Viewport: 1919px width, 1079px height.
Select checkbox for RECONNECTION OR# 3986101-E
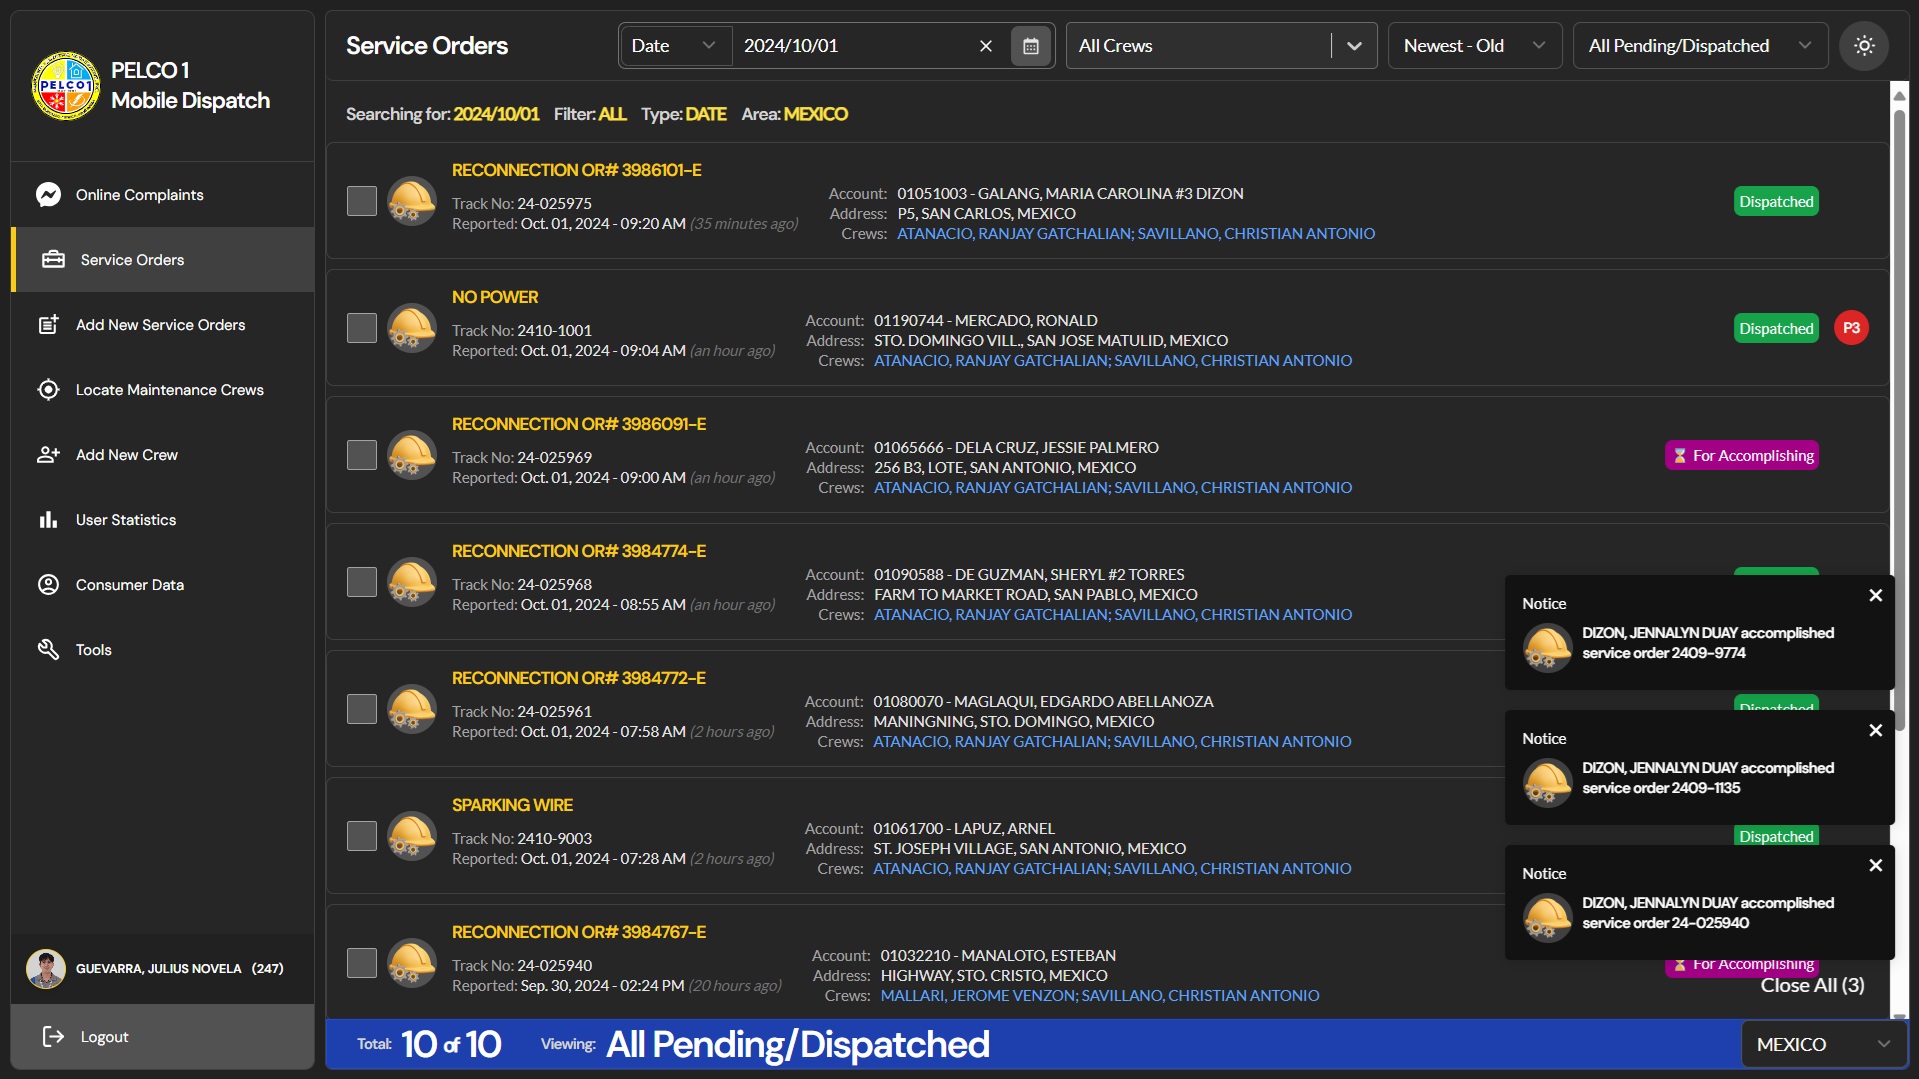[362, 201]
